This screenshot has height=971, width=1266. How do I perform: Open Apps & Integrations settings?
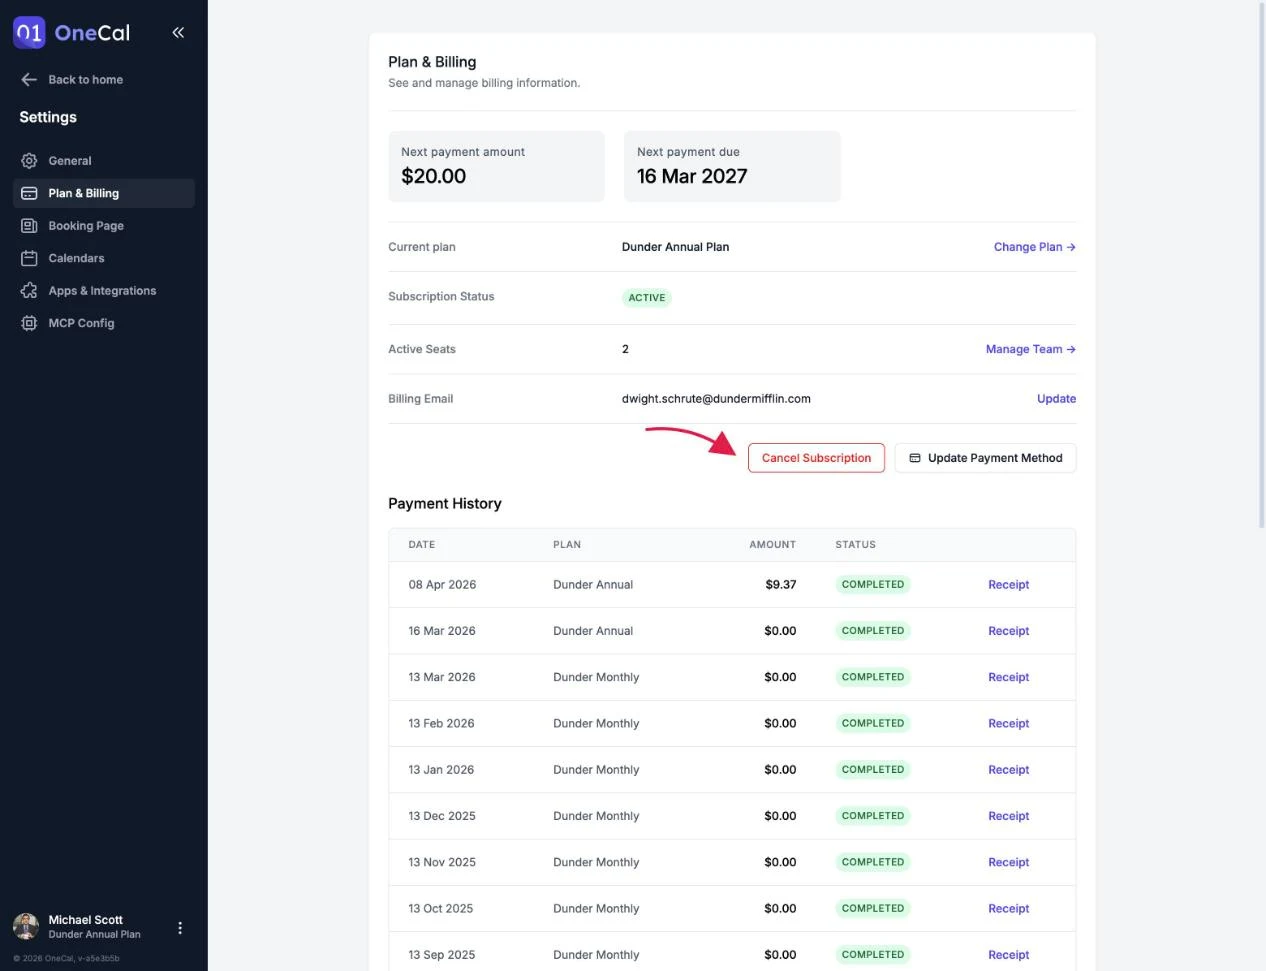[x=104, y=291]
